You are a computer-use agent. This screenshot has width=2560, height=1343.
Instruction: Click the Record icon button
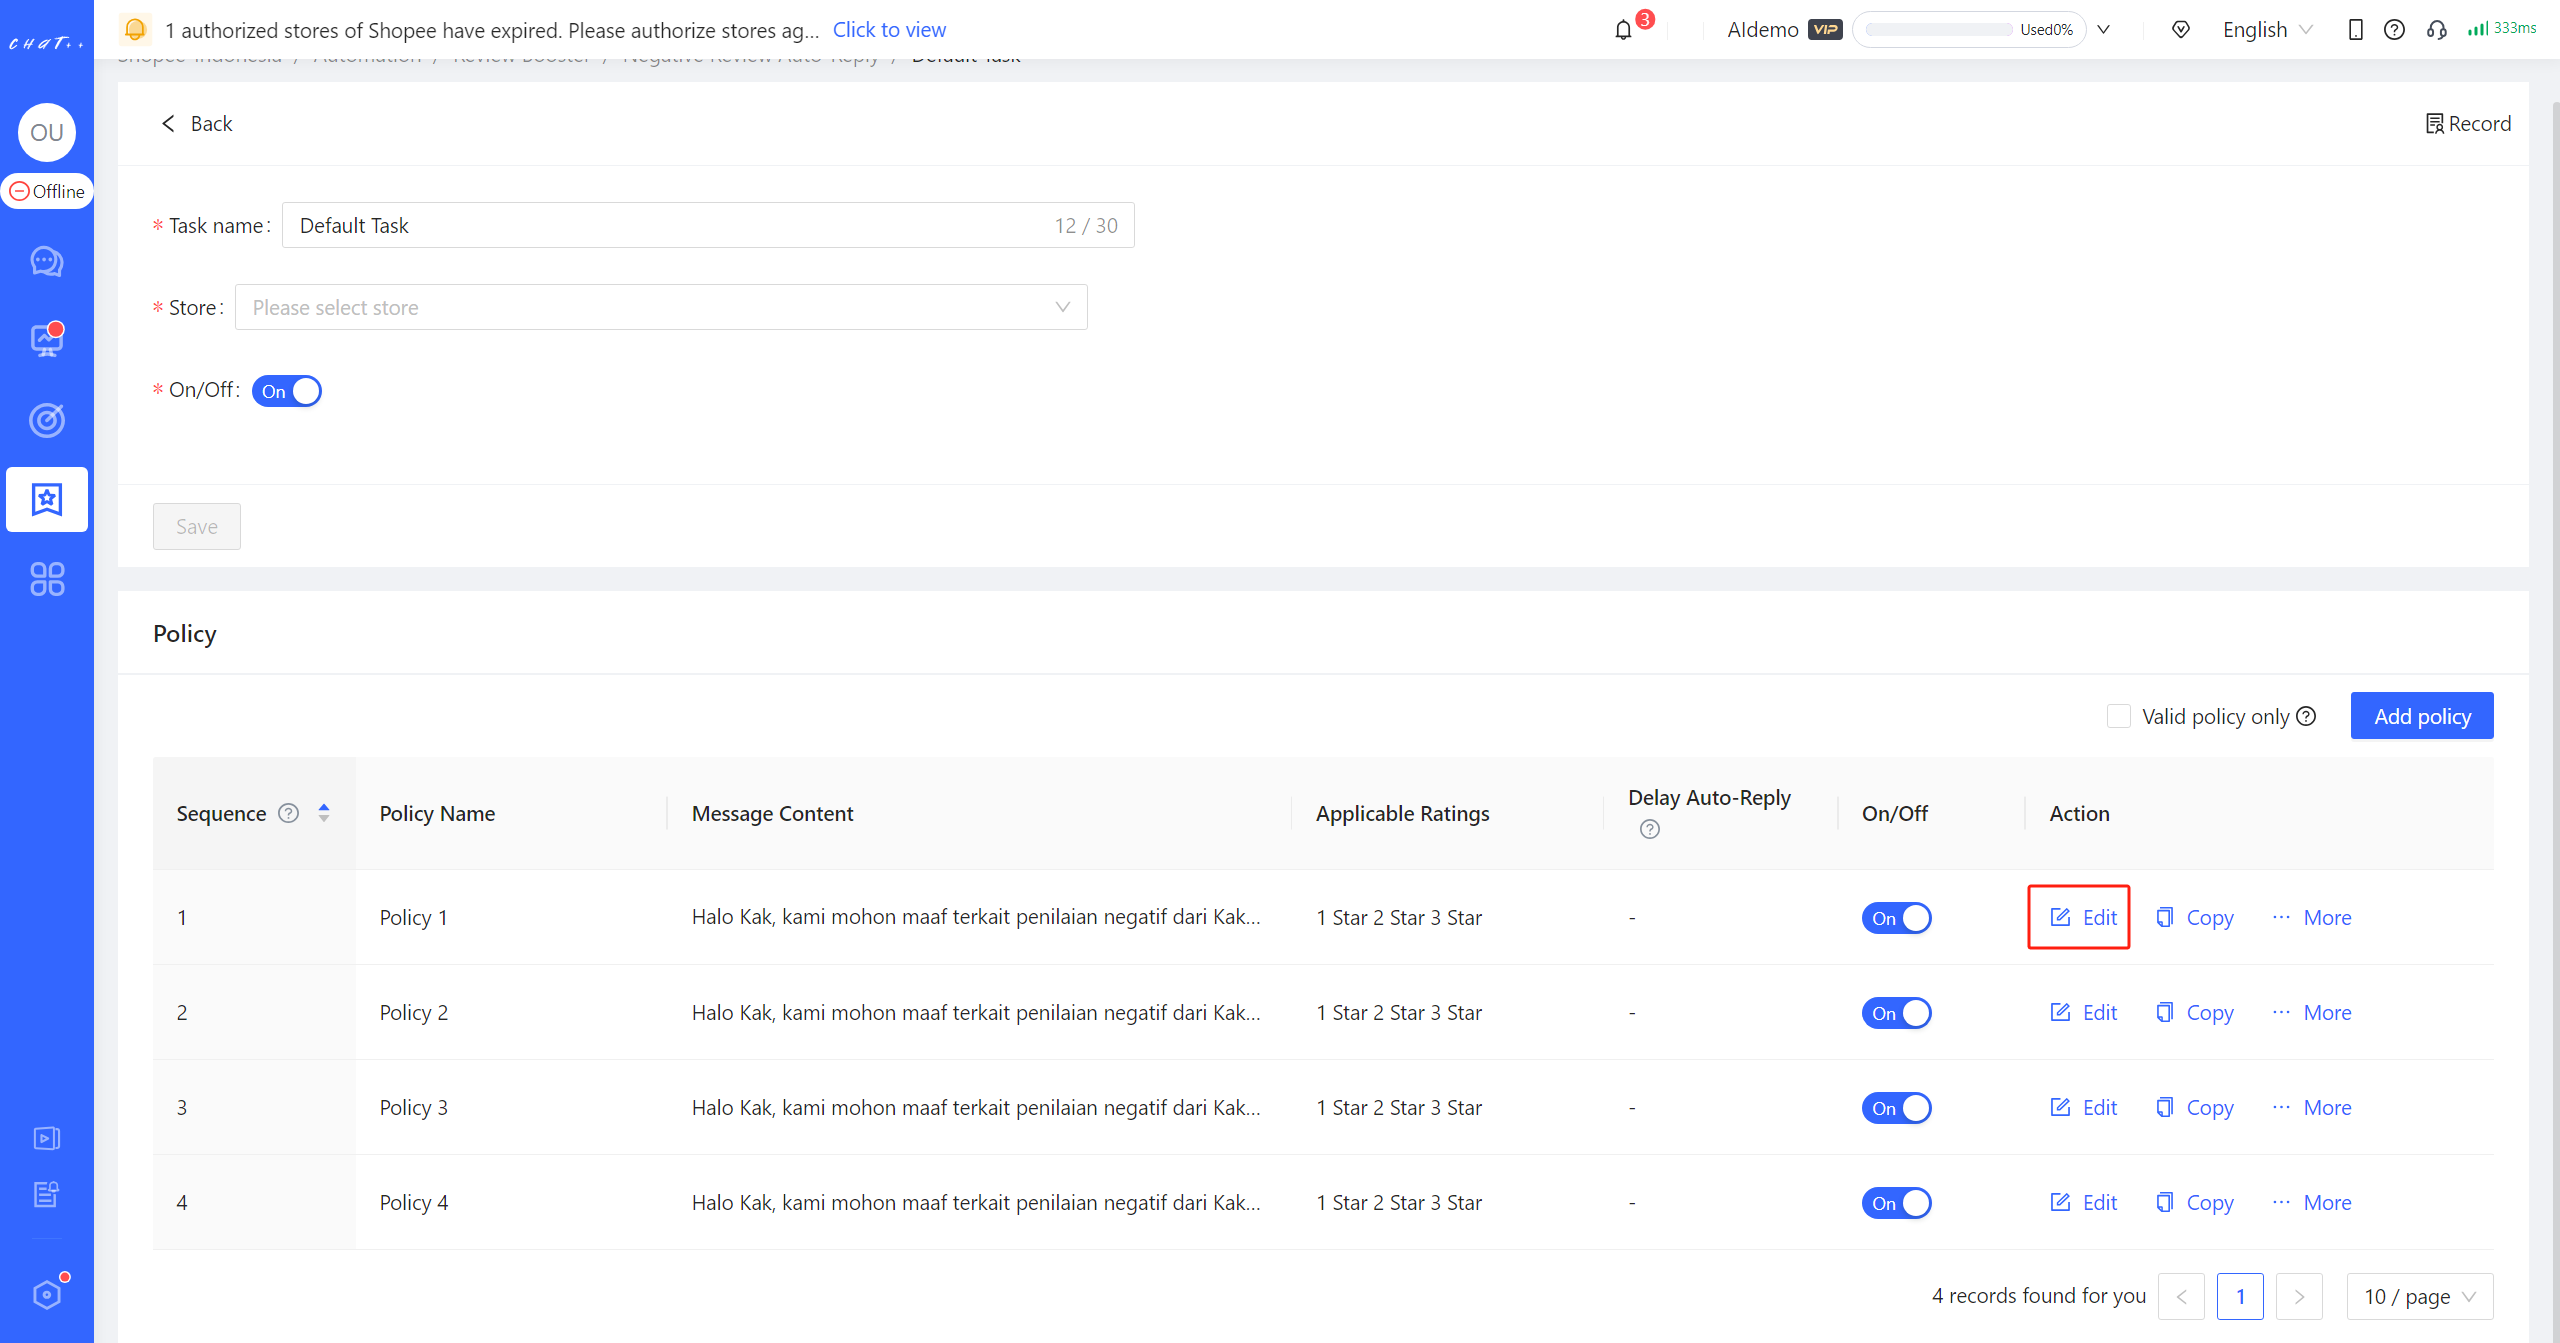pos(2468,123)
